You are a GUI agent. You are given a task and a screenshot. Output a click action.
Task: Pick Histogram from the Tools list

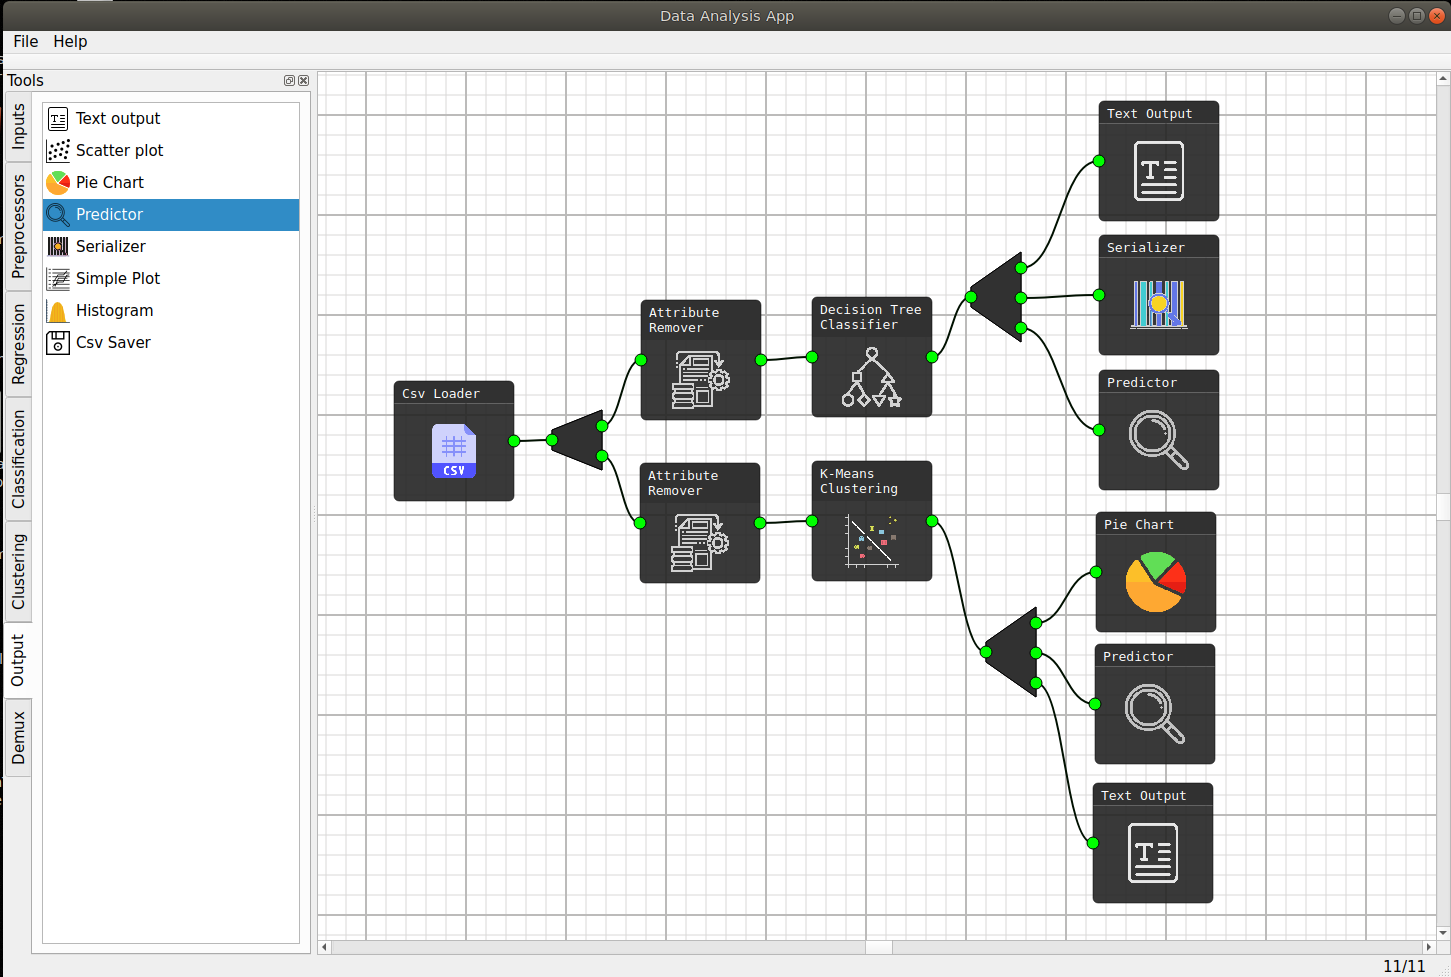coord(114,310)
